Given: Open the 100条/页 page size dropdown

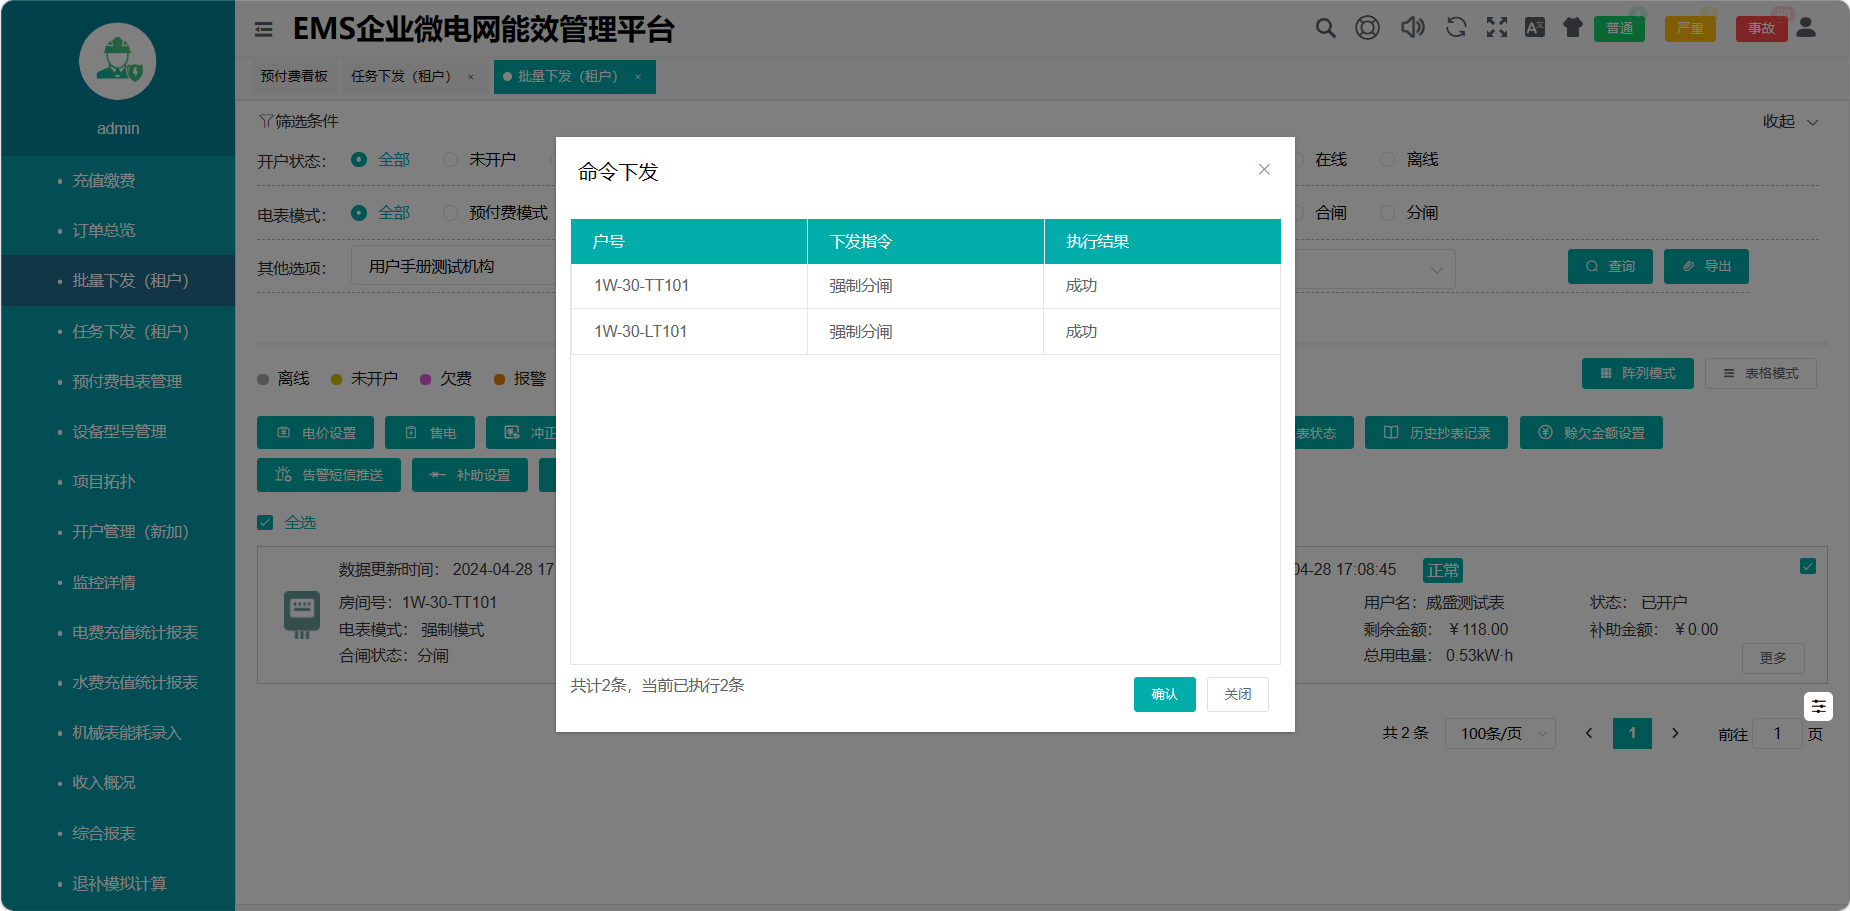Looking at the screenshot, I should [1504, 734].
